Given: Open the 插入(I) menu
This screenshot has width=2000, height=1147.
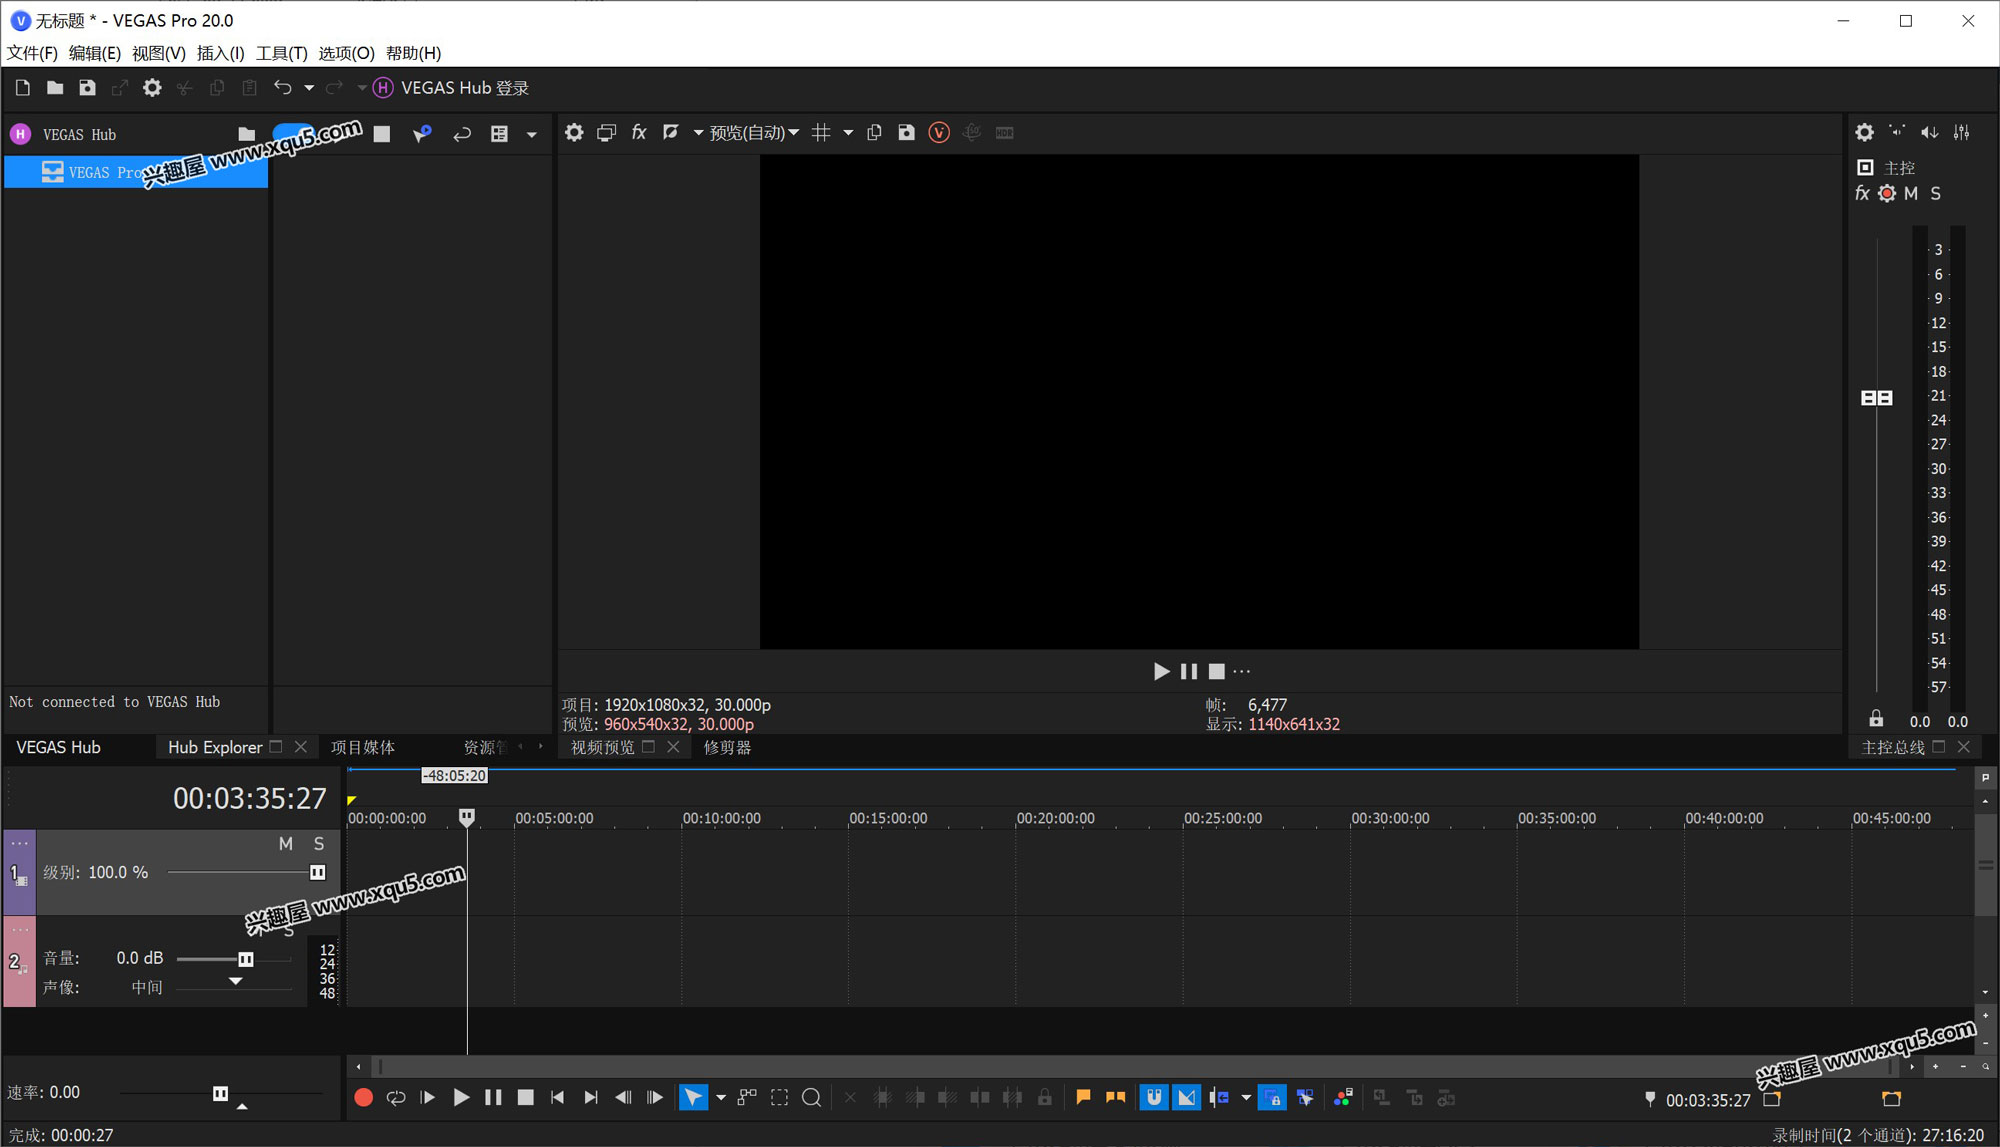Looking at the screenshot, I should [220, 53].
